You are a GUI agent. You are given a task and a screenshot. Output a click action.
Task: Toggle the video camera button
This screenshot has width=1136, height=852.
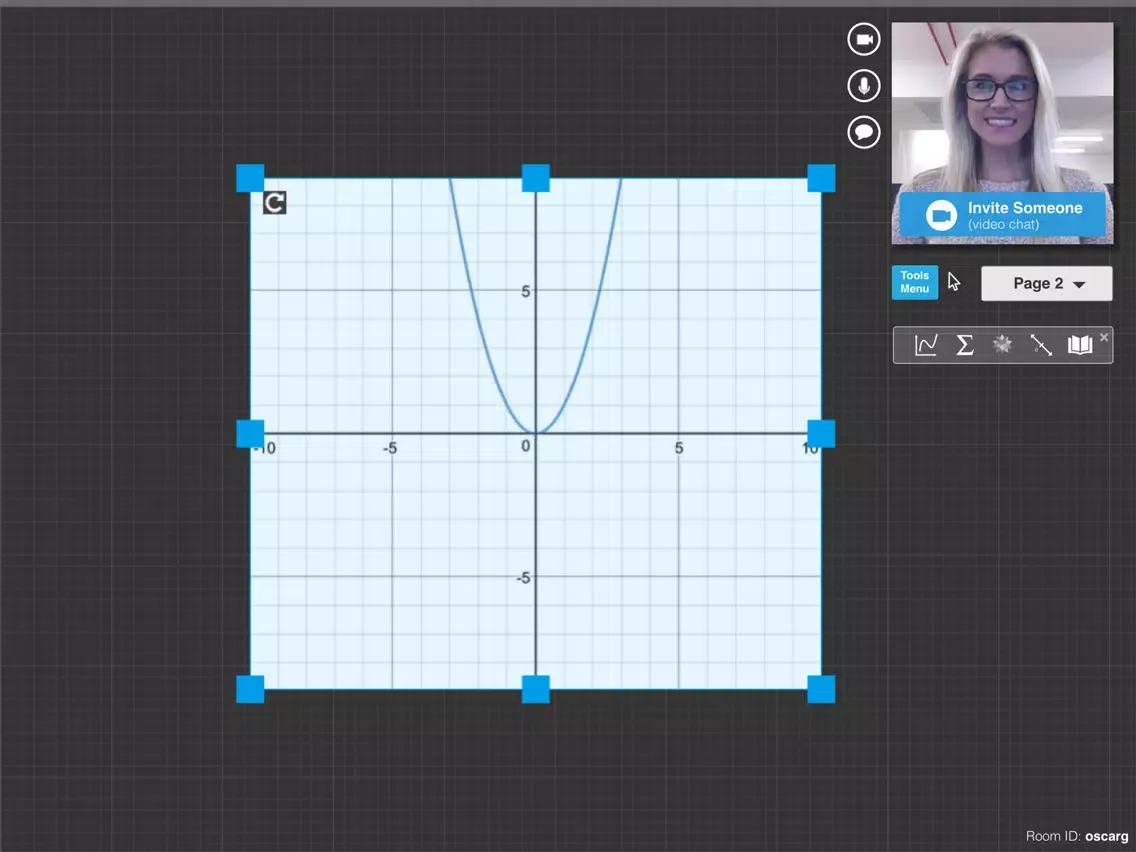click(864, 39)
